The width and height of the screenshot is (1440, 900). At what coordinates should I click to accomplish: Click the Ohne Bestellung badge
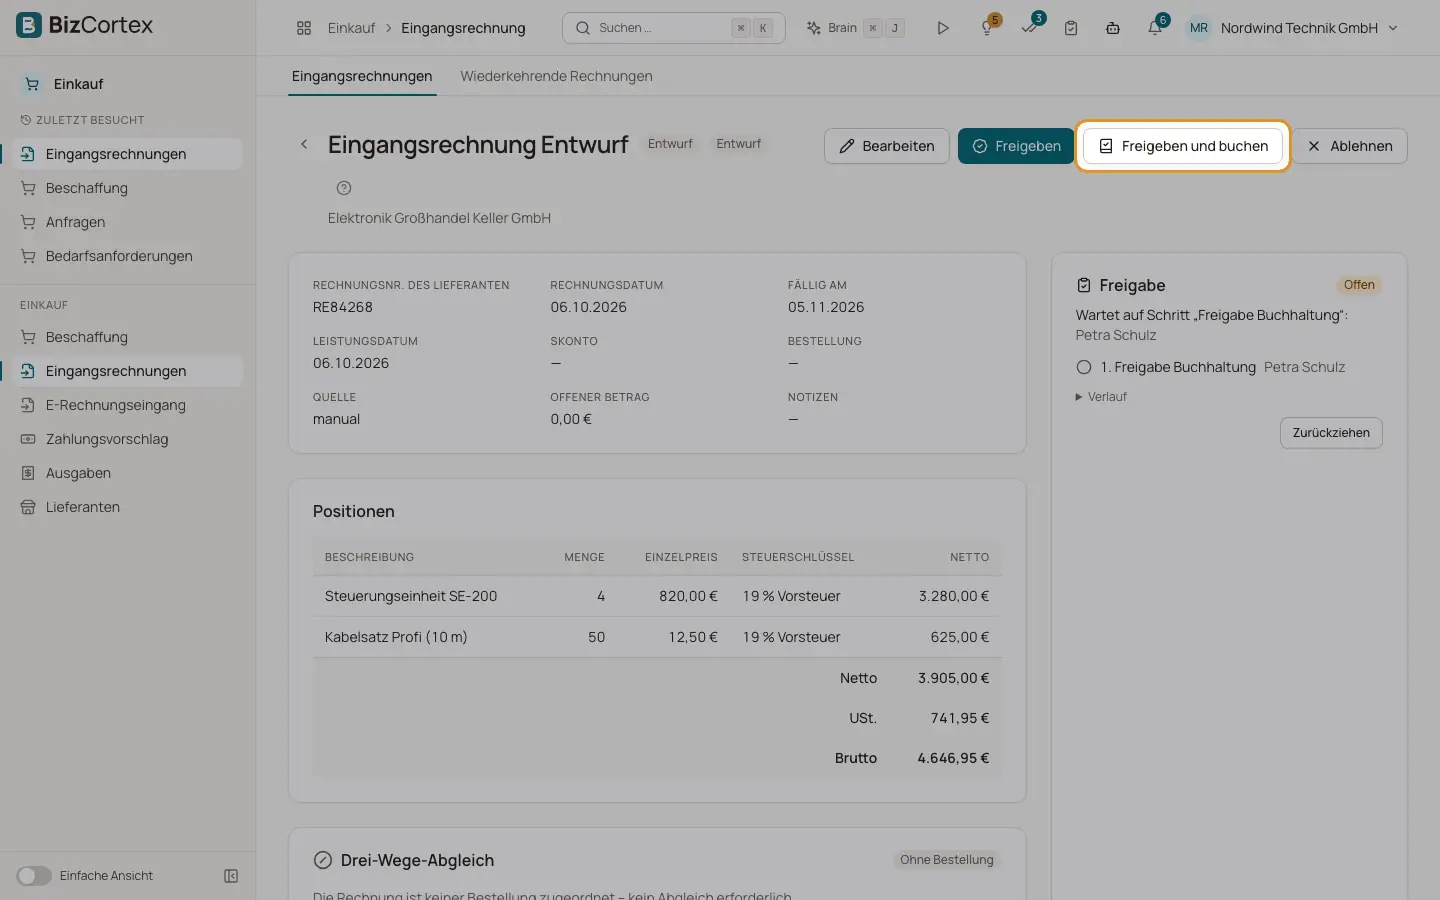point(946,860)
